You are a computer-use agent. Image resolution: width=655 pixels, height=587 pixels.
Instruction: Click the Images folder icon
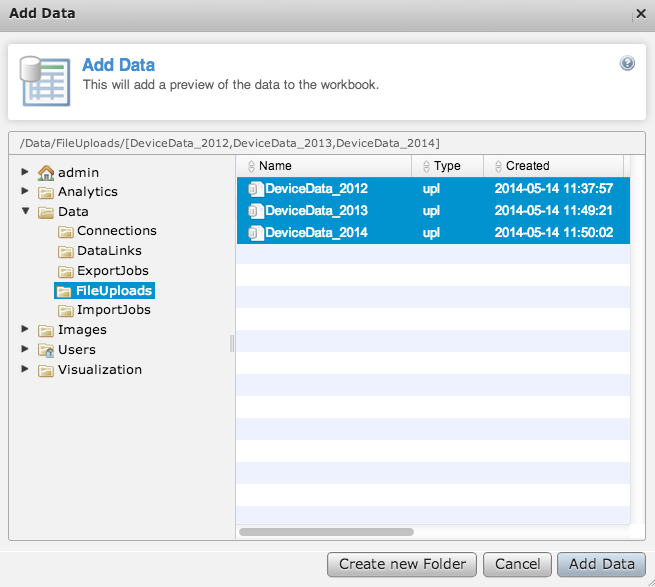[x=46, y=330]
